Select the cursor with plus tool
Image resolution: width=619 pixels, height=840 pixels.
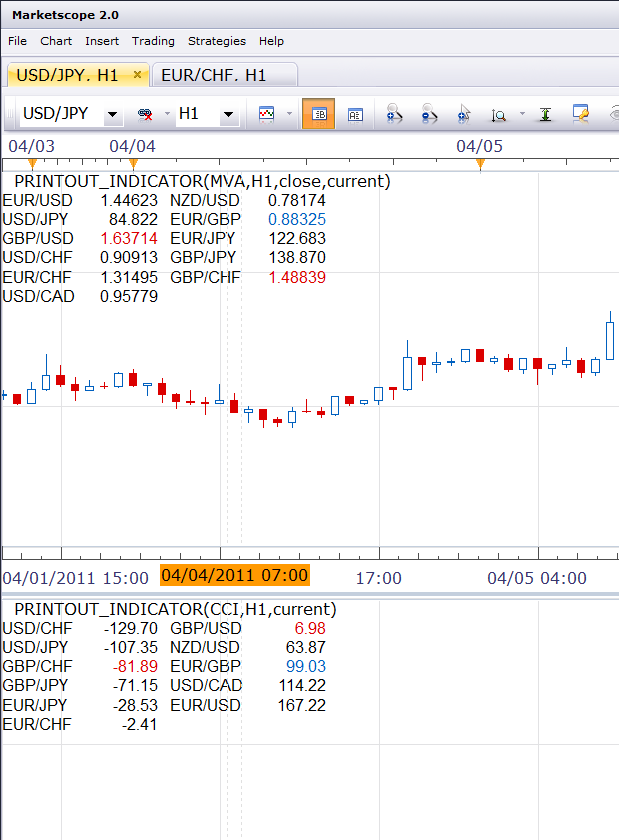464,114
